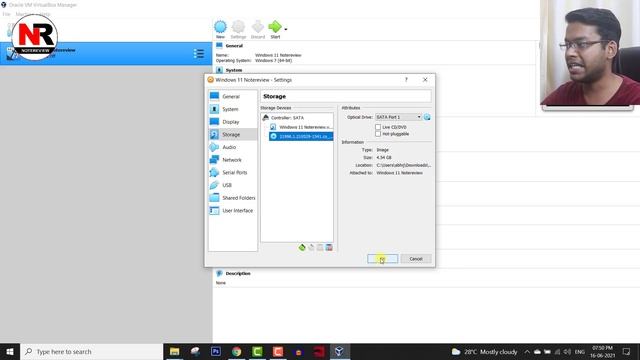Enable Hot-pluggable checkbox

pos(378,134)
